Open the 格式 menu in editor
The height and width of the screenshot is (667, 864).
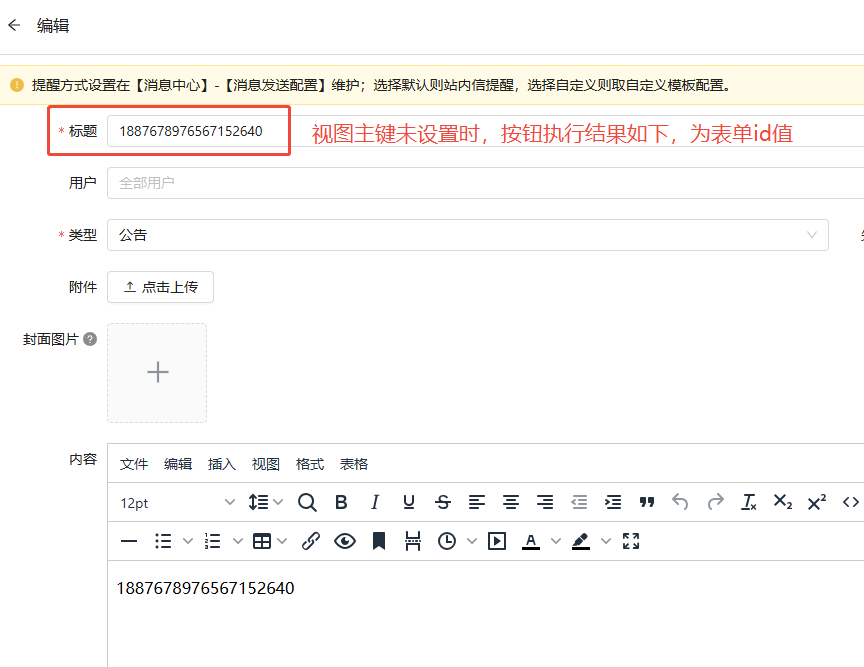[310, 464]
